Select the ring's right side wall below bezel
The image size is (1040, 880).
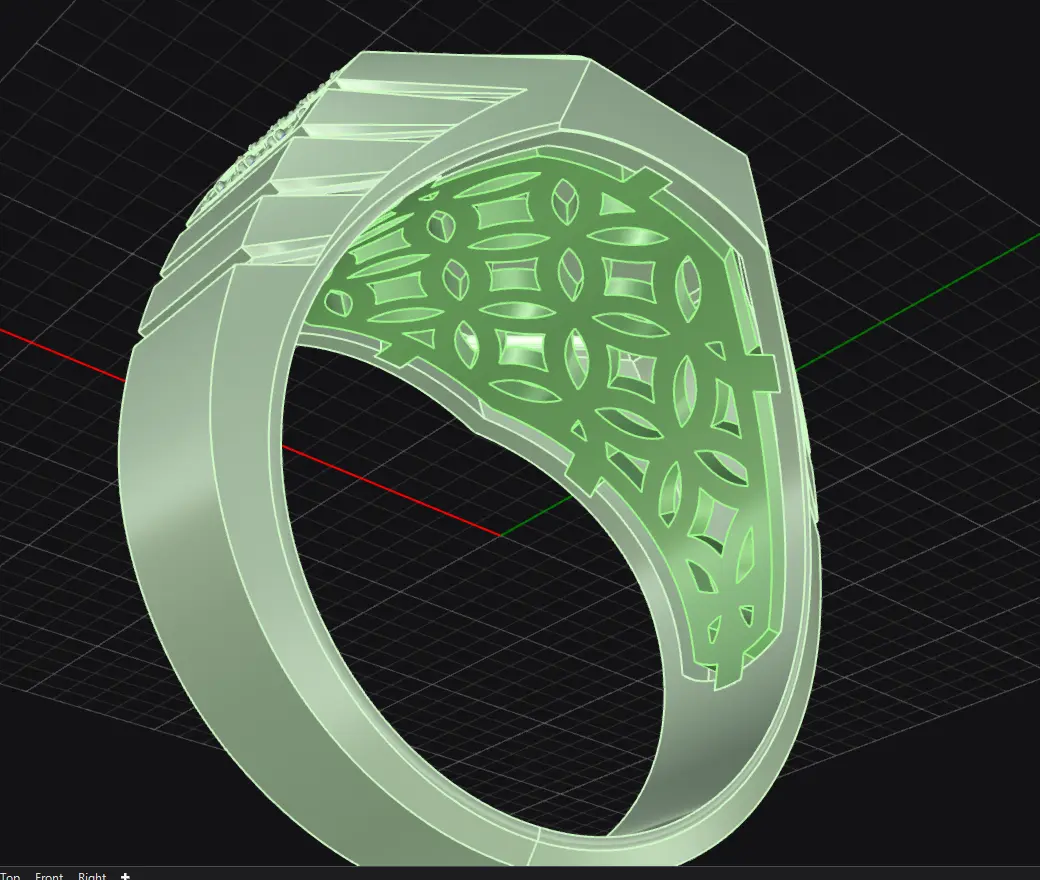coord(790,400)
